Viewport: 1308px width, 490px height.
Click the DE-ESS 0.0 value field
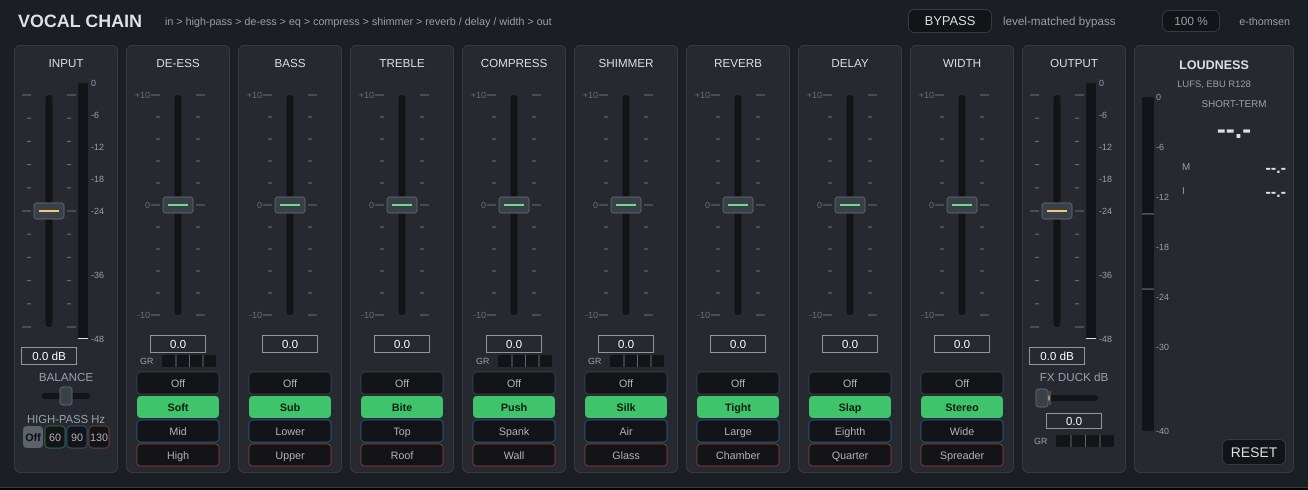pyautogui.click(x=178, y=344)
